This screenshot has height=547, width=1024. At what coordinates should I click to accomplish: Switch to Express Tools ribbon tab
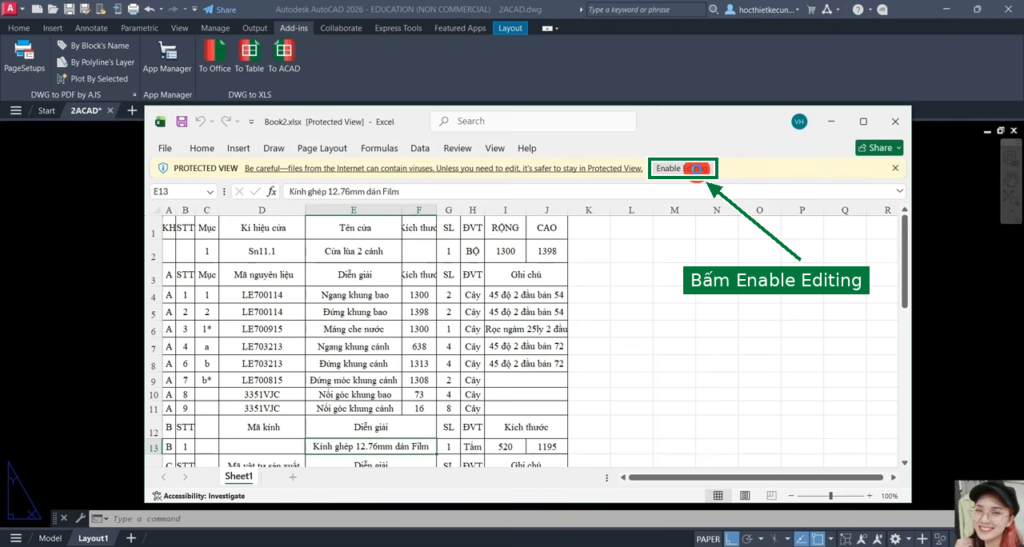pos(398,28)
